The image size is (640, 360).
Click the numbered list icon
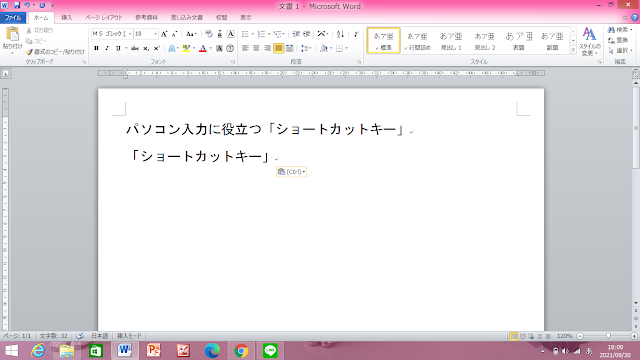pos(261,34)
